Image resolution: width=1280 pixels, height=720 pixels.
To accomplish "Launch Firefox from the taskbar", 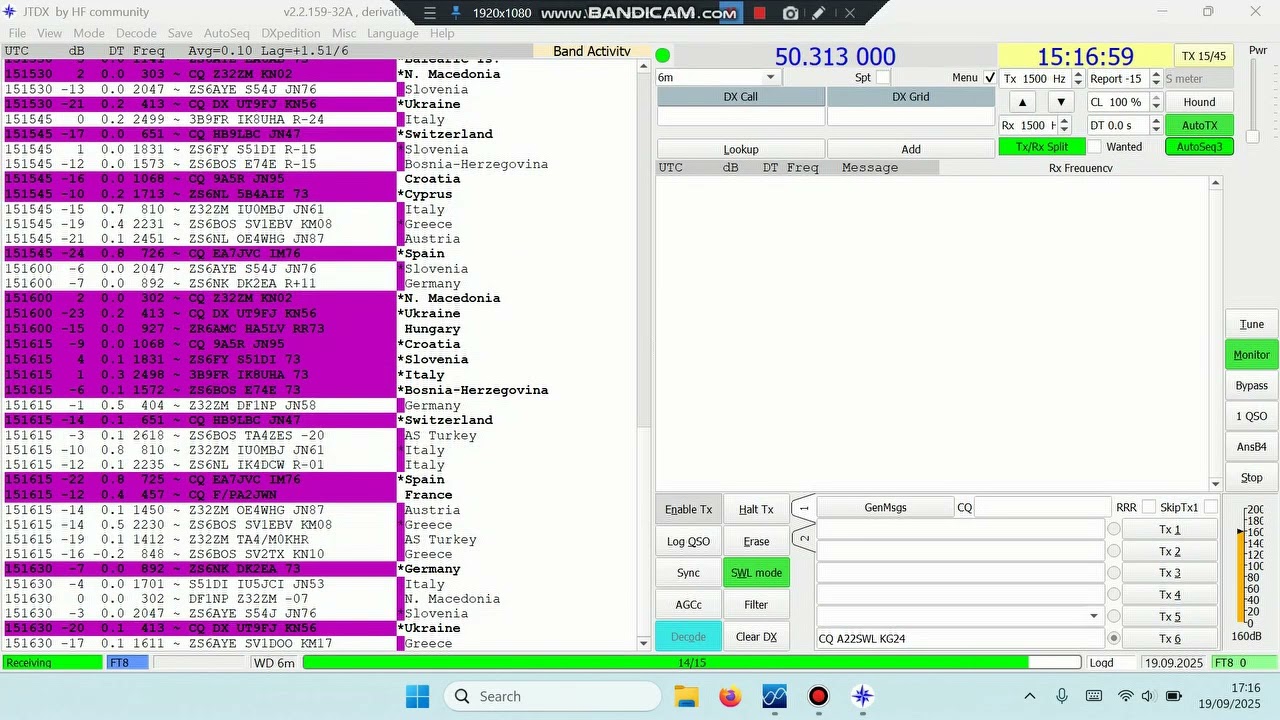I will 730,696.
